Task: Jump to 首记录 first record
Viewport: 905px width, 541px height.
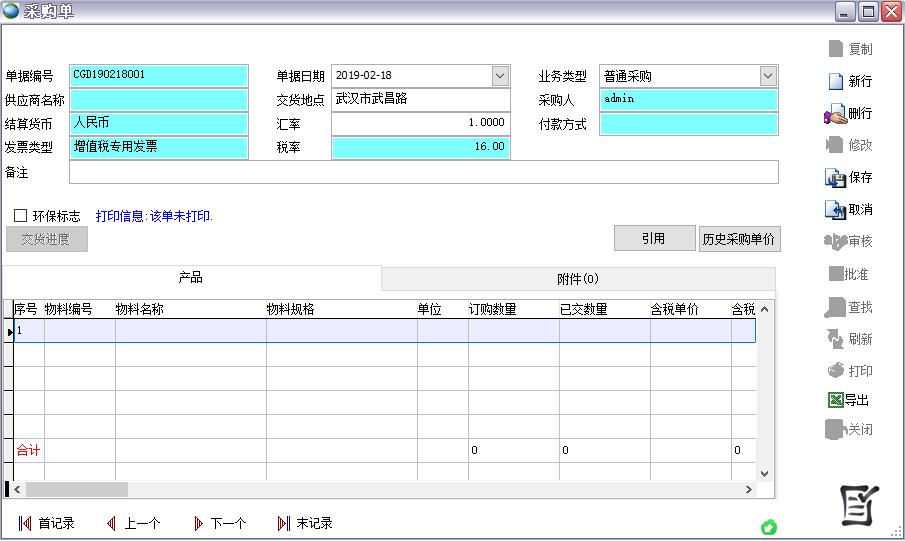Action: tap(25, 523)
